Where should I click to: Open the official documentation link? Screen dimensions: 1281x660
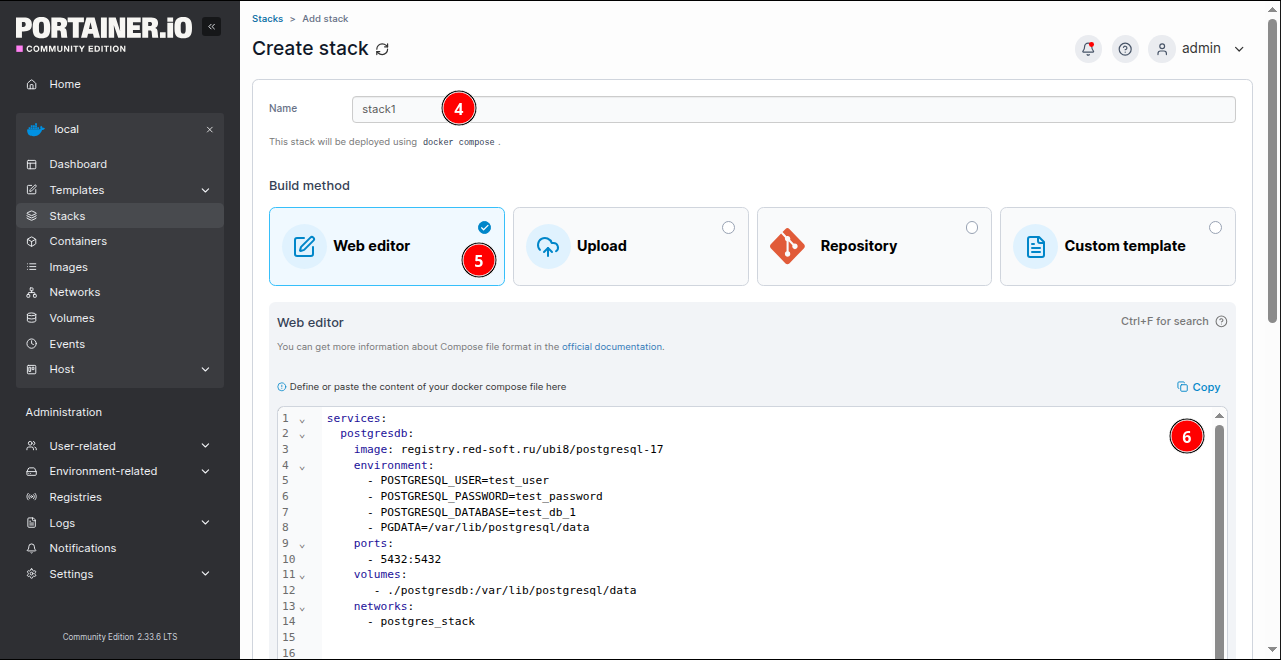612,347
